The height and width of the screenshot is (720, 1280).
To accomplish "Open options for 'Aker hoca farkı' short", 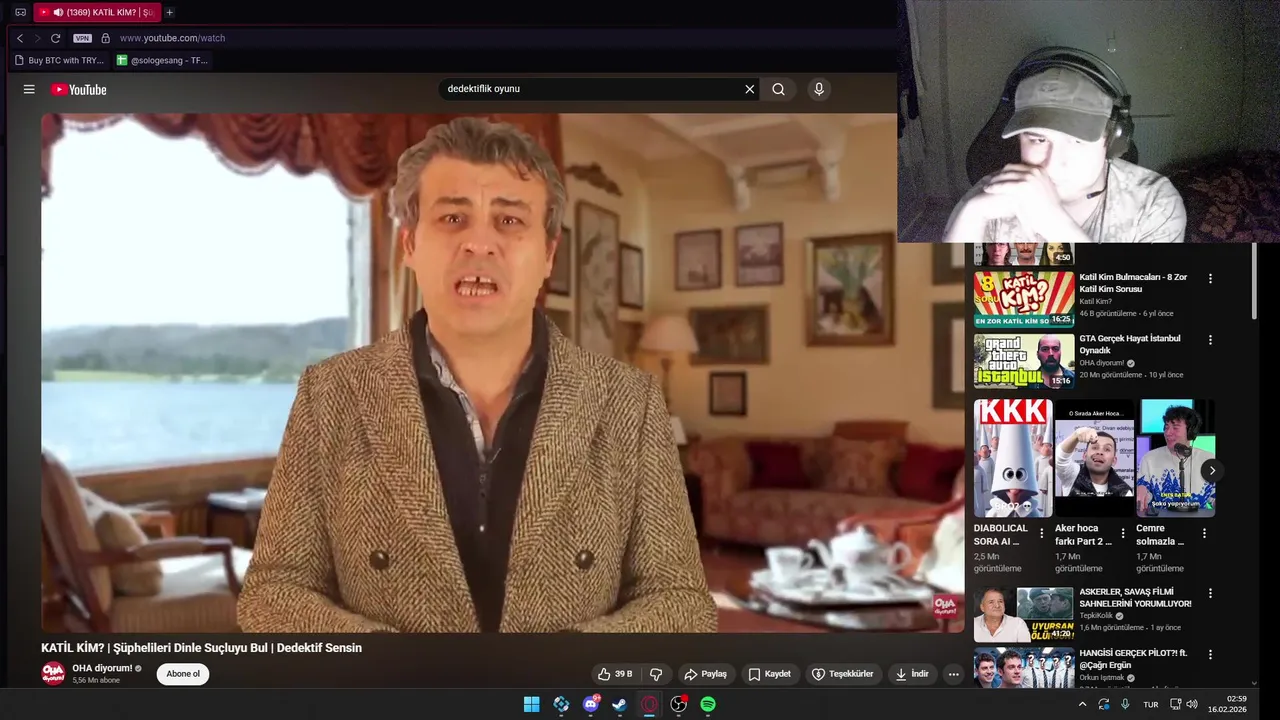I will pyautogui.click(x=1123, y=534).
